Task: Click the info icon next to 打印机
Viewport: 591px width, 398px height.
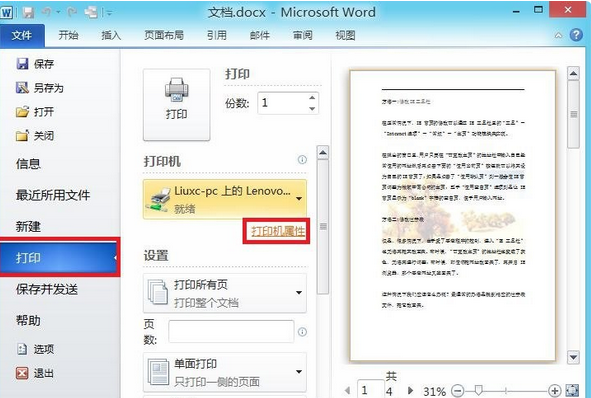Action: coord(302,160)
